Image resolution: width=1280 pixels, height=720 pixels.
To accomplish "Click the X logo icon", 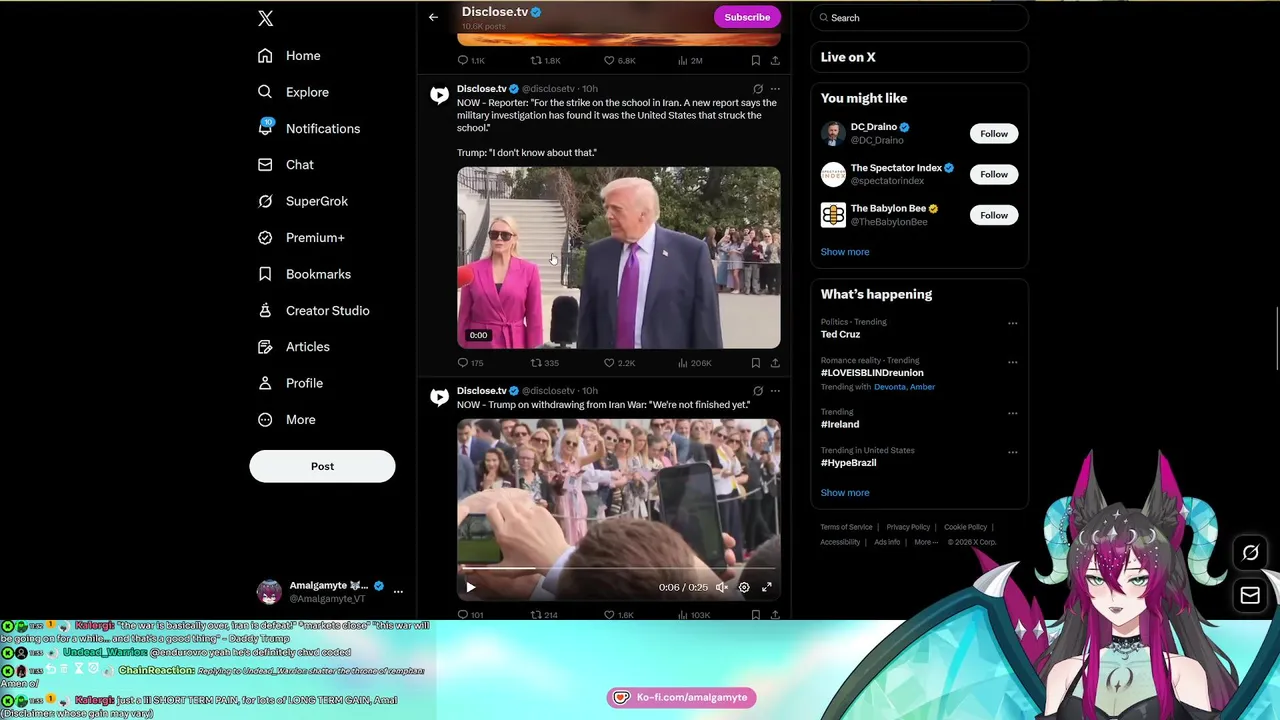I will 265,18.
